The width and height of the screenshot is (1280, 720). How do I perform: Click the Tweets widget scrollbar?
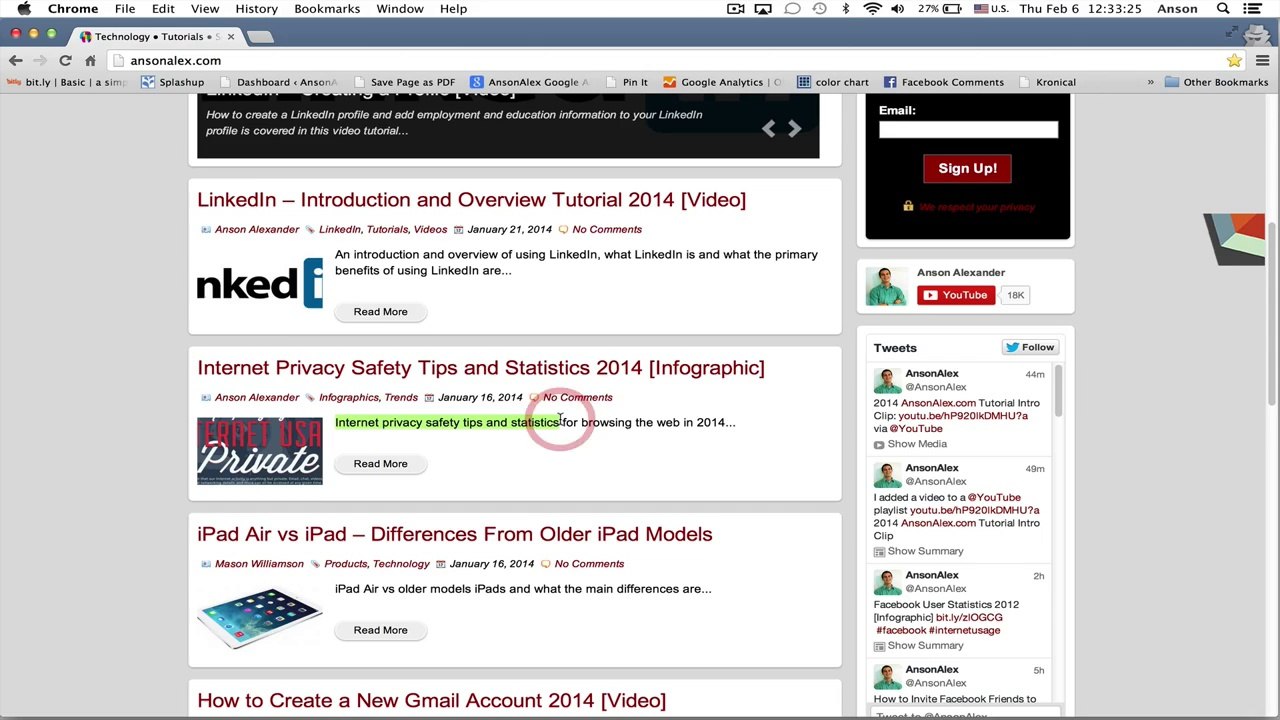1058,390
